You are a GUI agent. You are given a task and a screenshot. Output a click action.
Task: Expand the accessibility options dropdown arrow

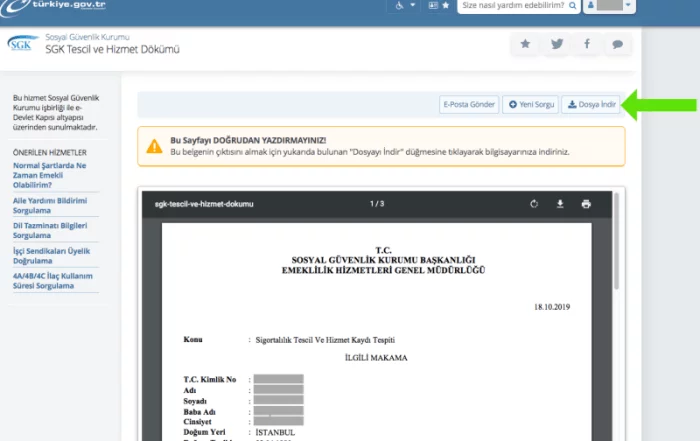412,5
